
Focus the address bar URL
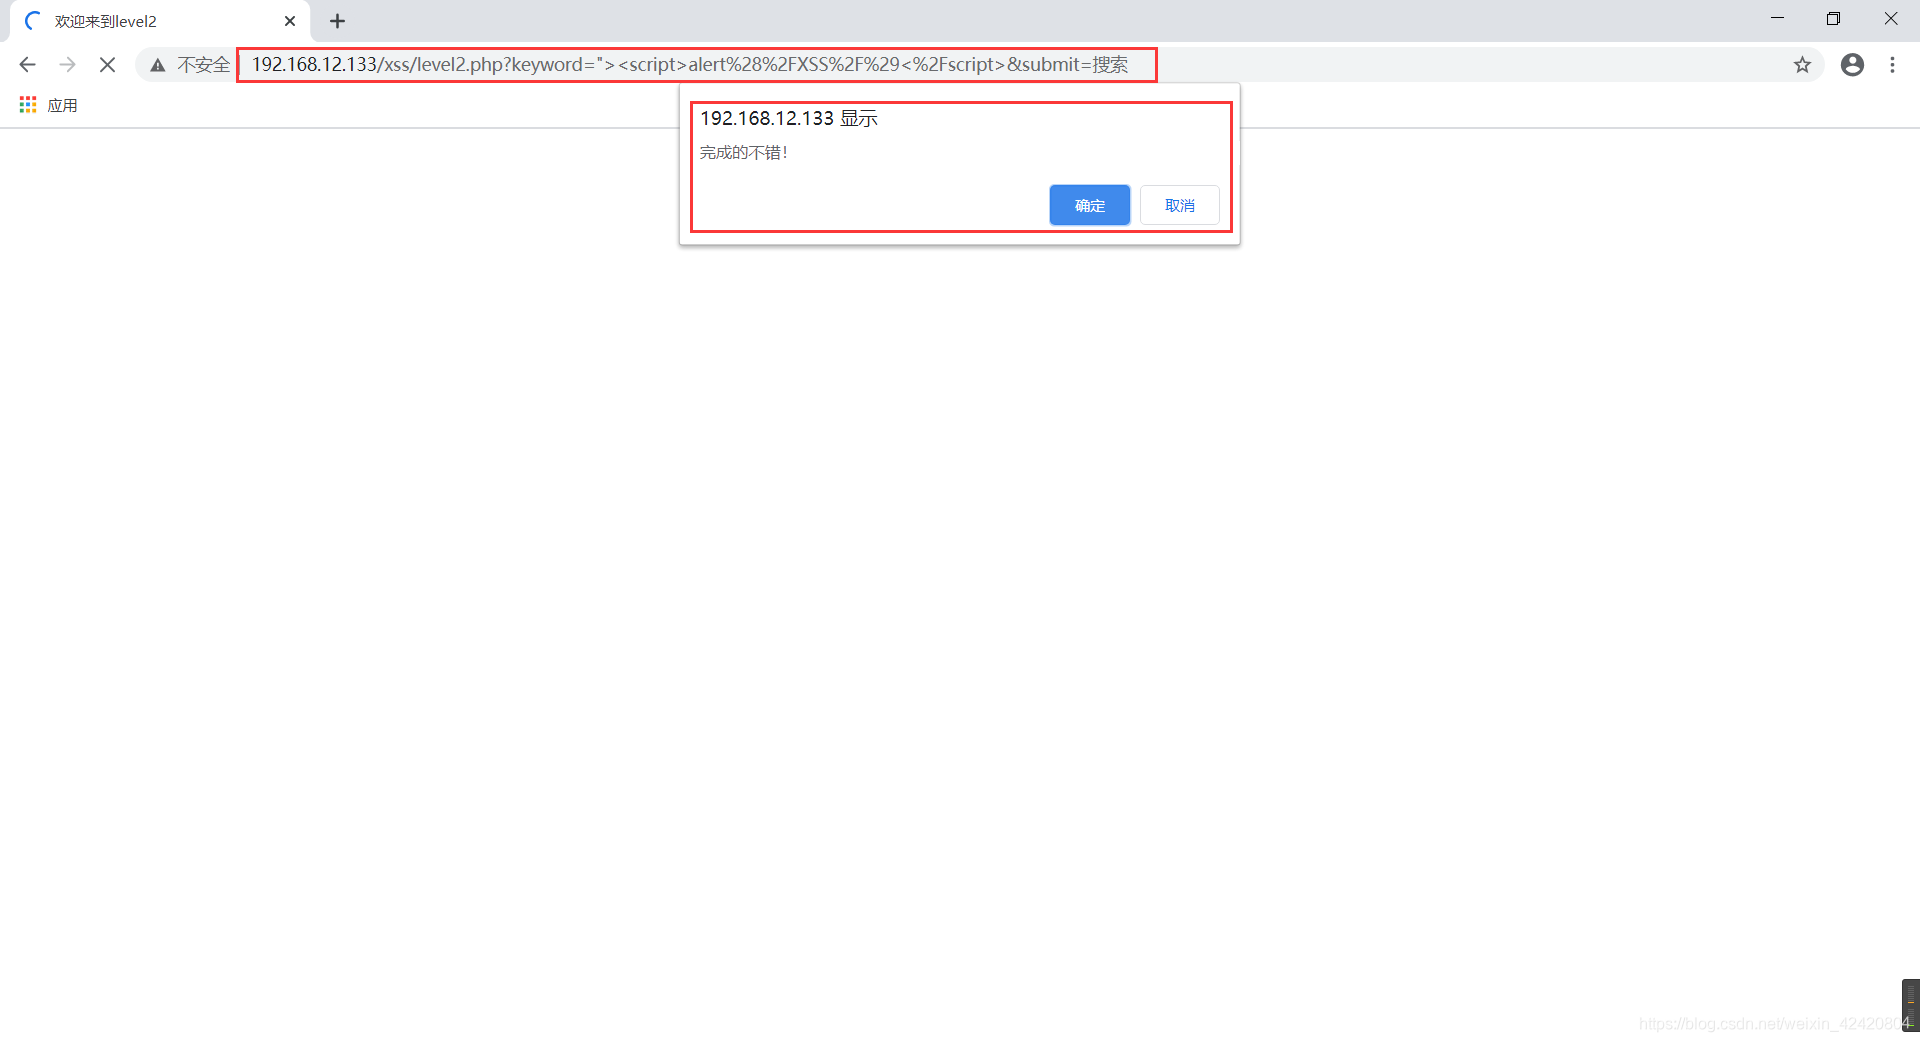point(690,65)
